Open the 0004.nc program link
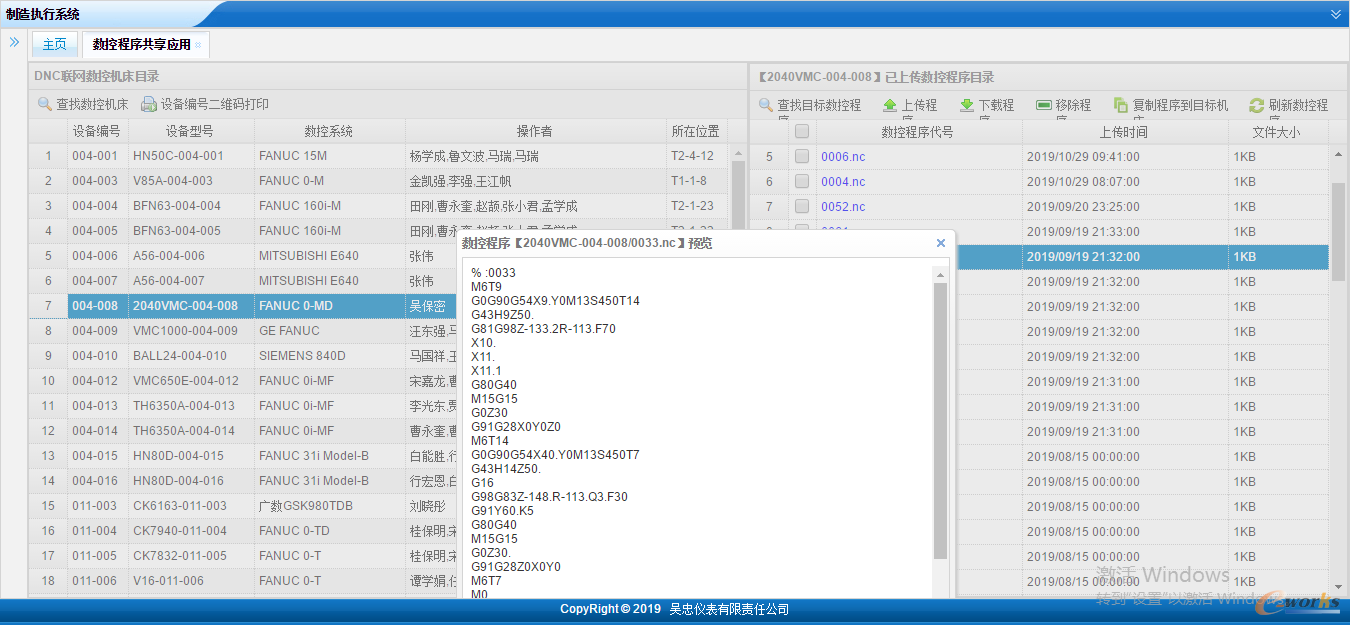The image size is (1350, 625). point(843,182)
